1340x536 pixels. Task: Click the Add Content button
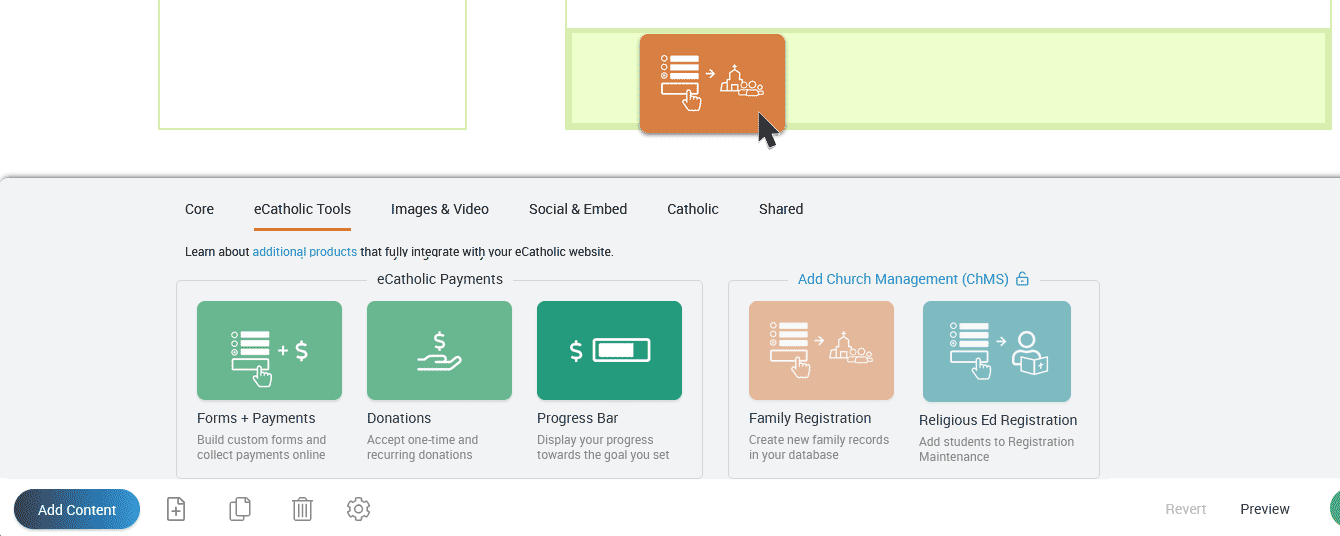click(x=77, y=509)
